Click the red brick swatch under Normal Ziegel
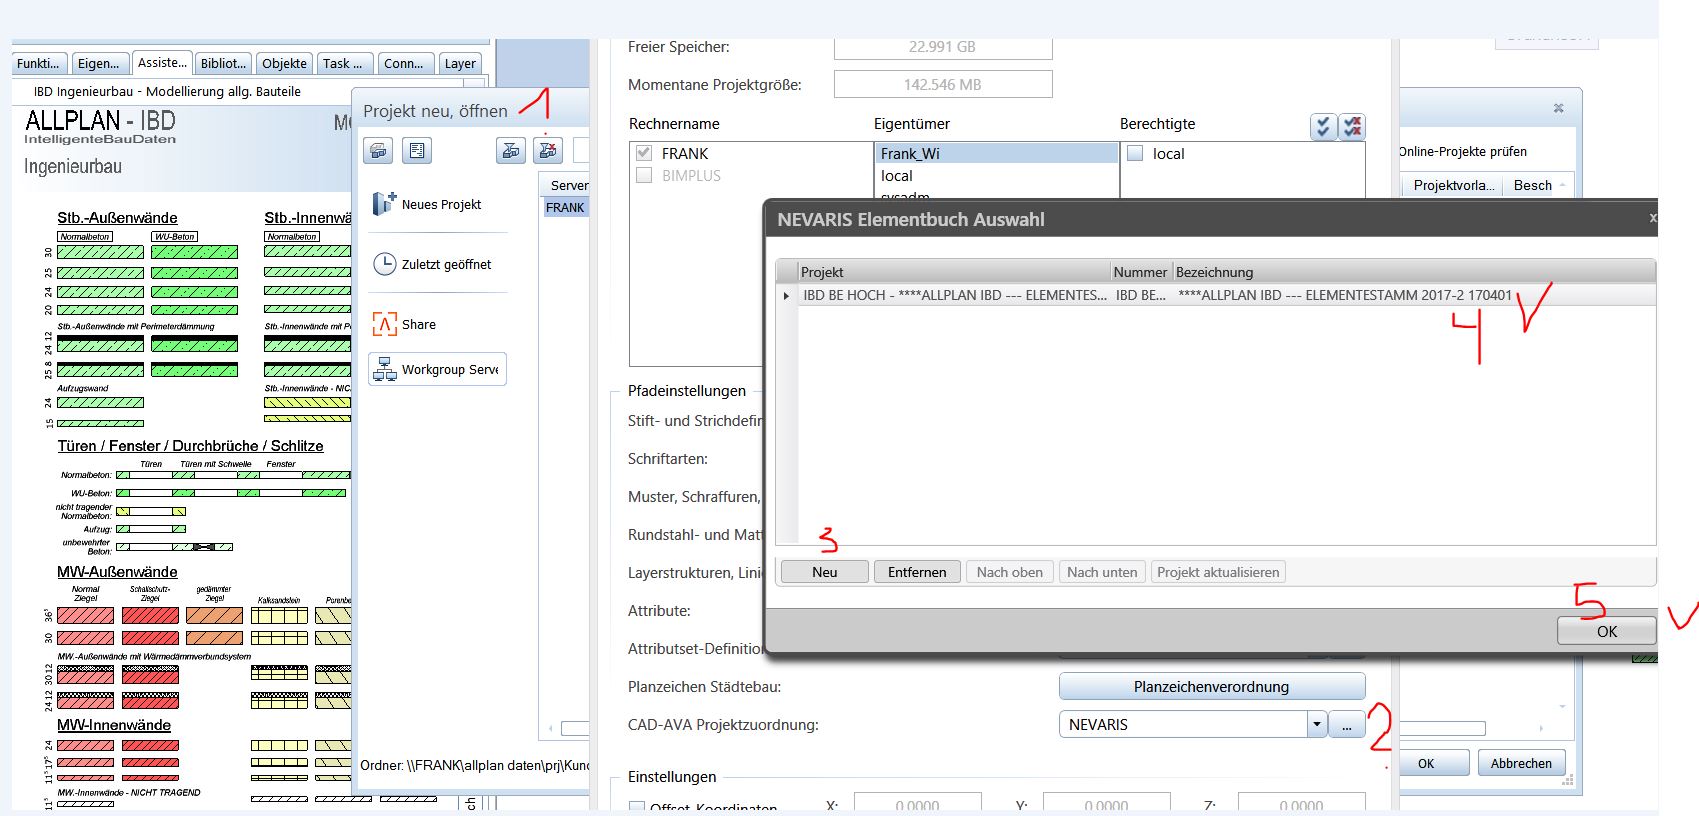This screenshot has height=816, width=1699. pos(85,615)
